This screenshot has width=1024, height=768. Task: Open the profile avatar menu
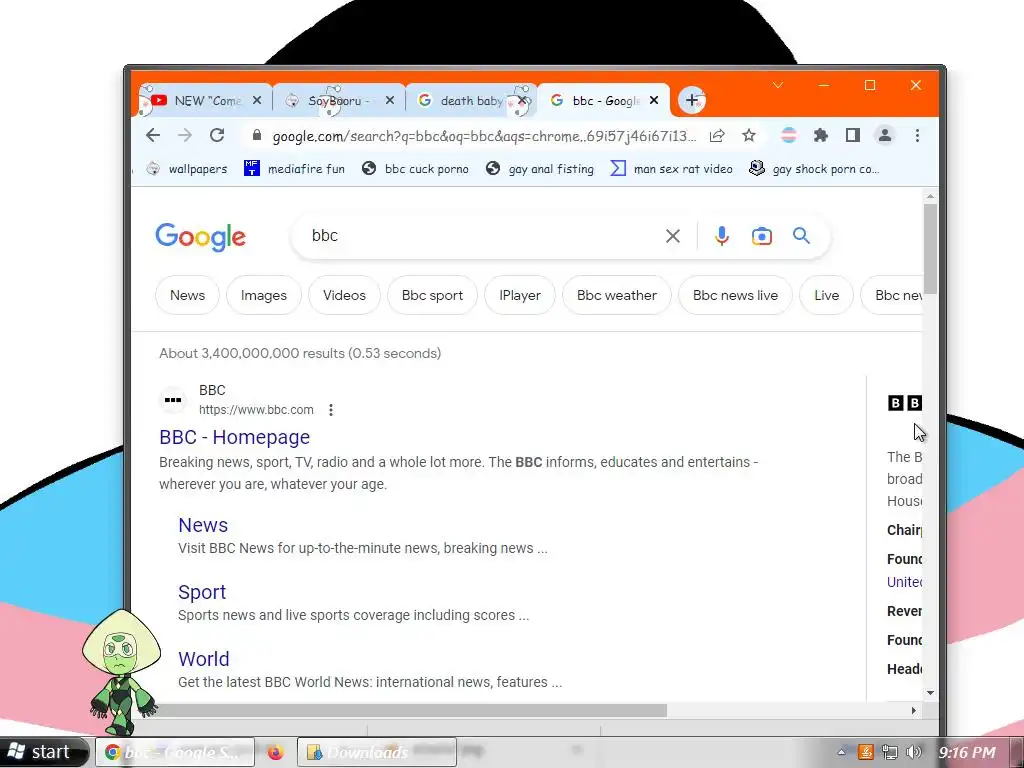tap(885, 135)
